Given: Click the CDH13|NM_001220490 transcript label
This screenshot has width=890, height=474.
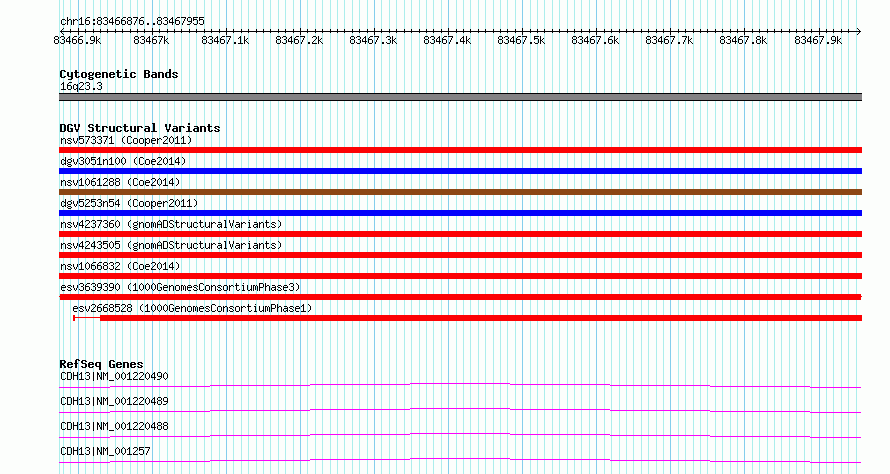Looking at the screenshot, I should point(114,376).
